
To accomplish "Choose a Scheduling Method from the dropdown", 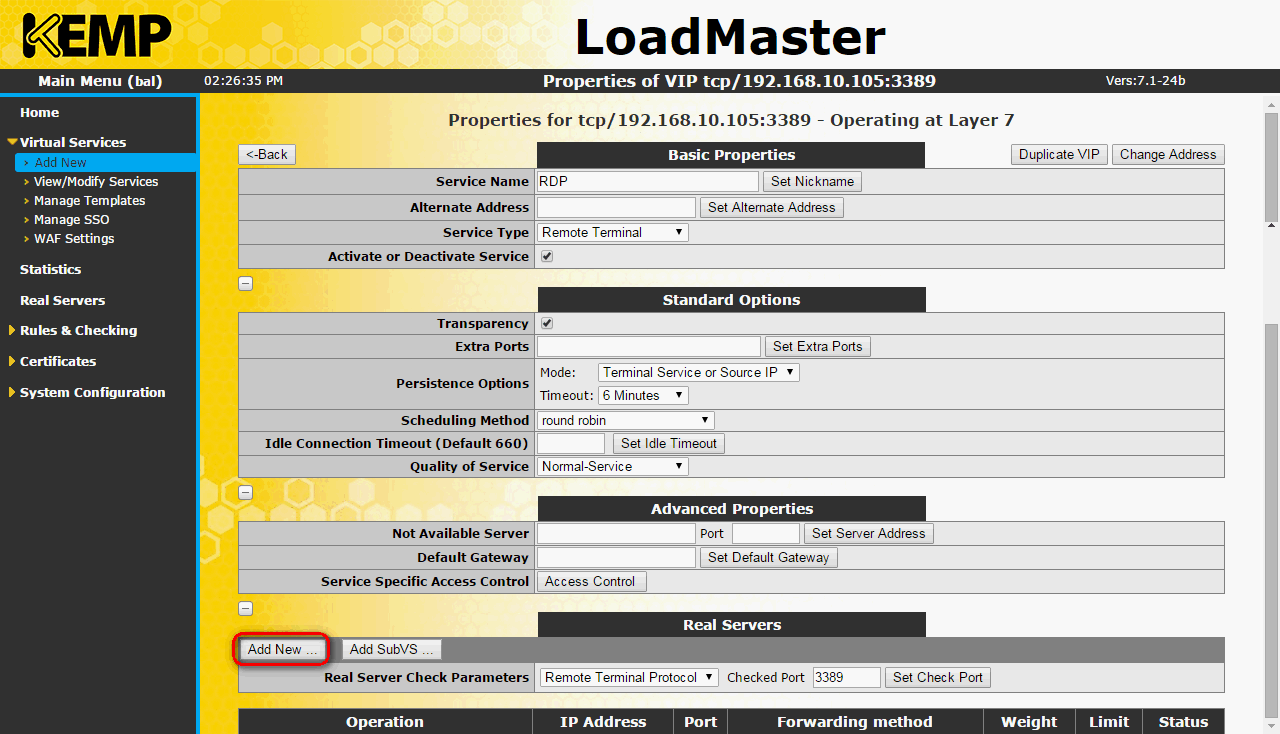I will [625, 421].
